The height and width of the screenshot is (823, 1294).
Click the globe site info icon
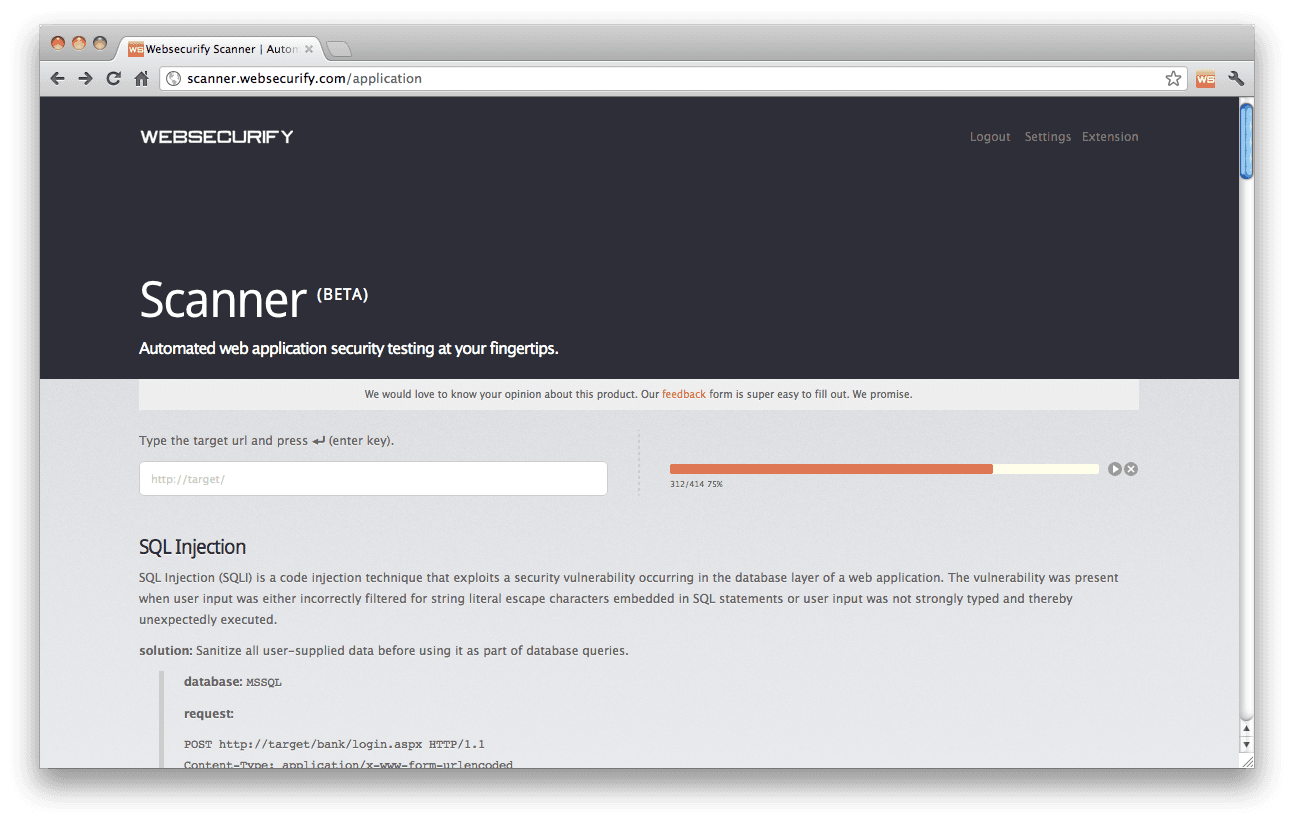(x=174, y=79)
